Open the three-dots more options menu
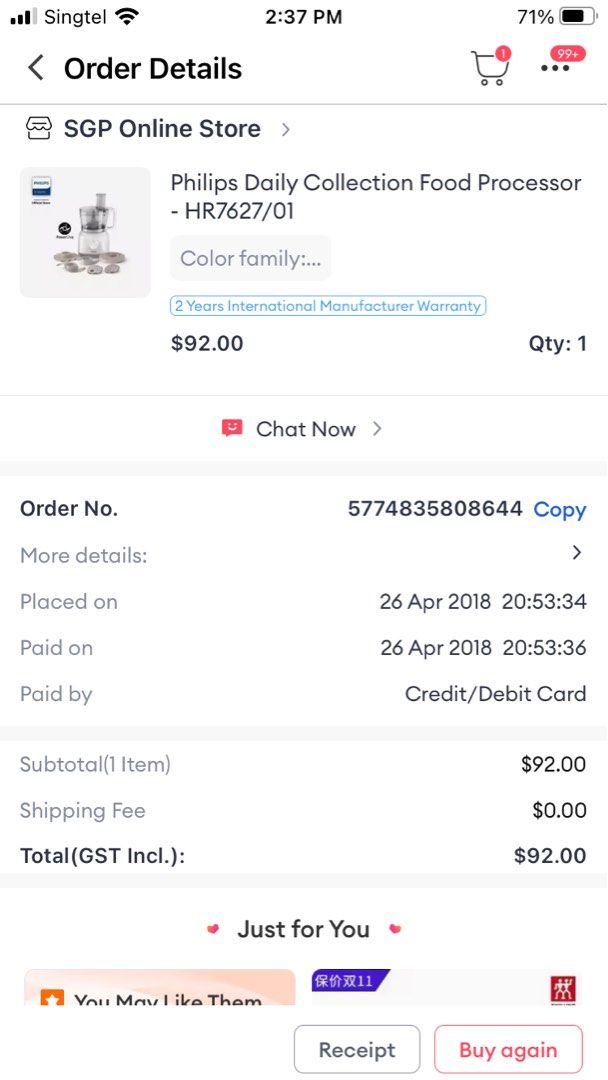 pyautogui.click(x=555, y=68)
